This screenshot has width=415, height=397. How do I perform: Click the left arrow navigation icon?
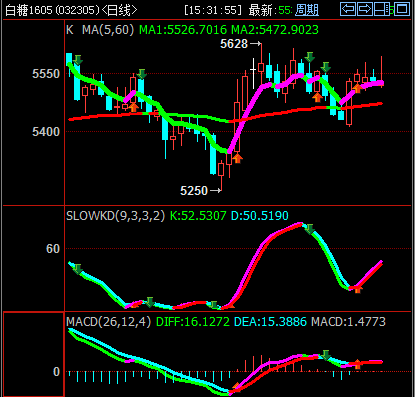tap(348, 9)
